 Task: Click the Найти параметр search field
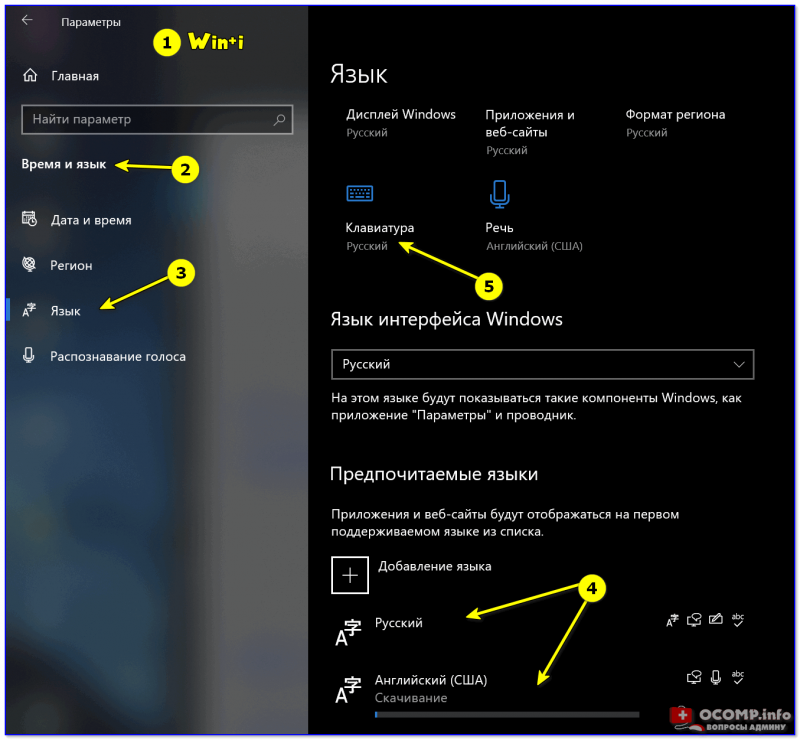click(x=157, y=119)
